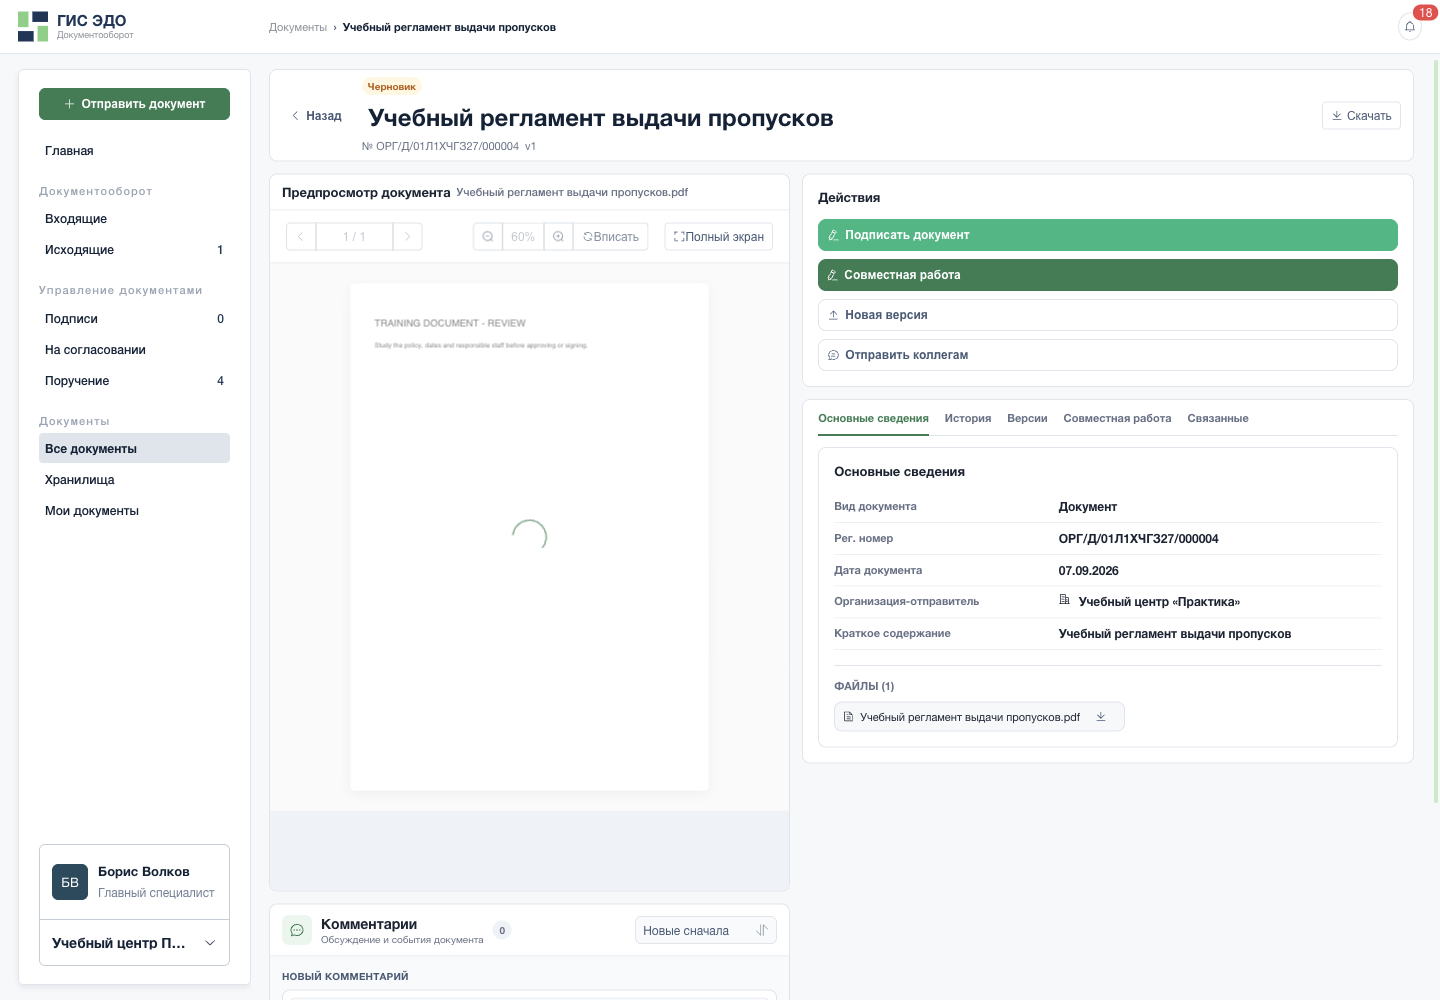Select Все документы in the sidebar
Image resolution: width=1440 pixels, height=1000 pixels.
coord(134,448)
